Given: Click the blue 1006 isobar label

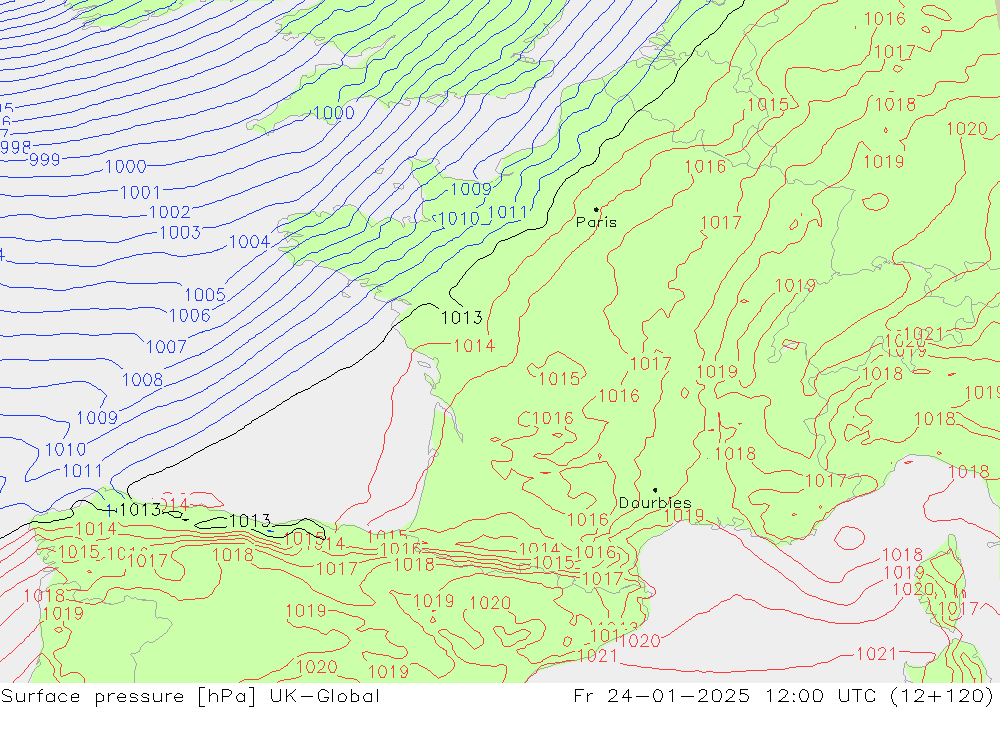Looking at the screenshot, I should [x=190, y=315].
